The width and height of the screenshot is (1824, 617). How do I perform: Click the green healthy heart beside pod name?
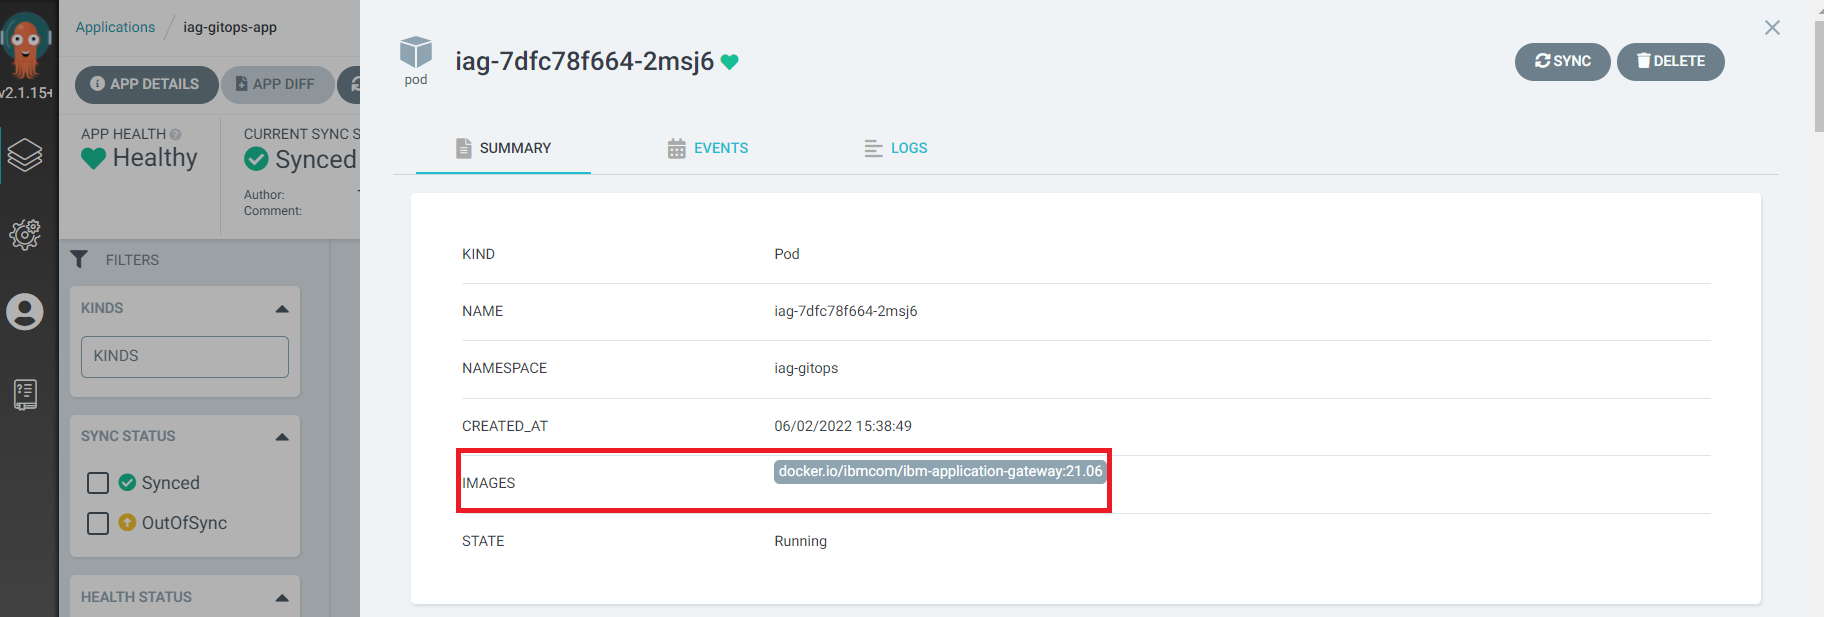click(730, 62)
